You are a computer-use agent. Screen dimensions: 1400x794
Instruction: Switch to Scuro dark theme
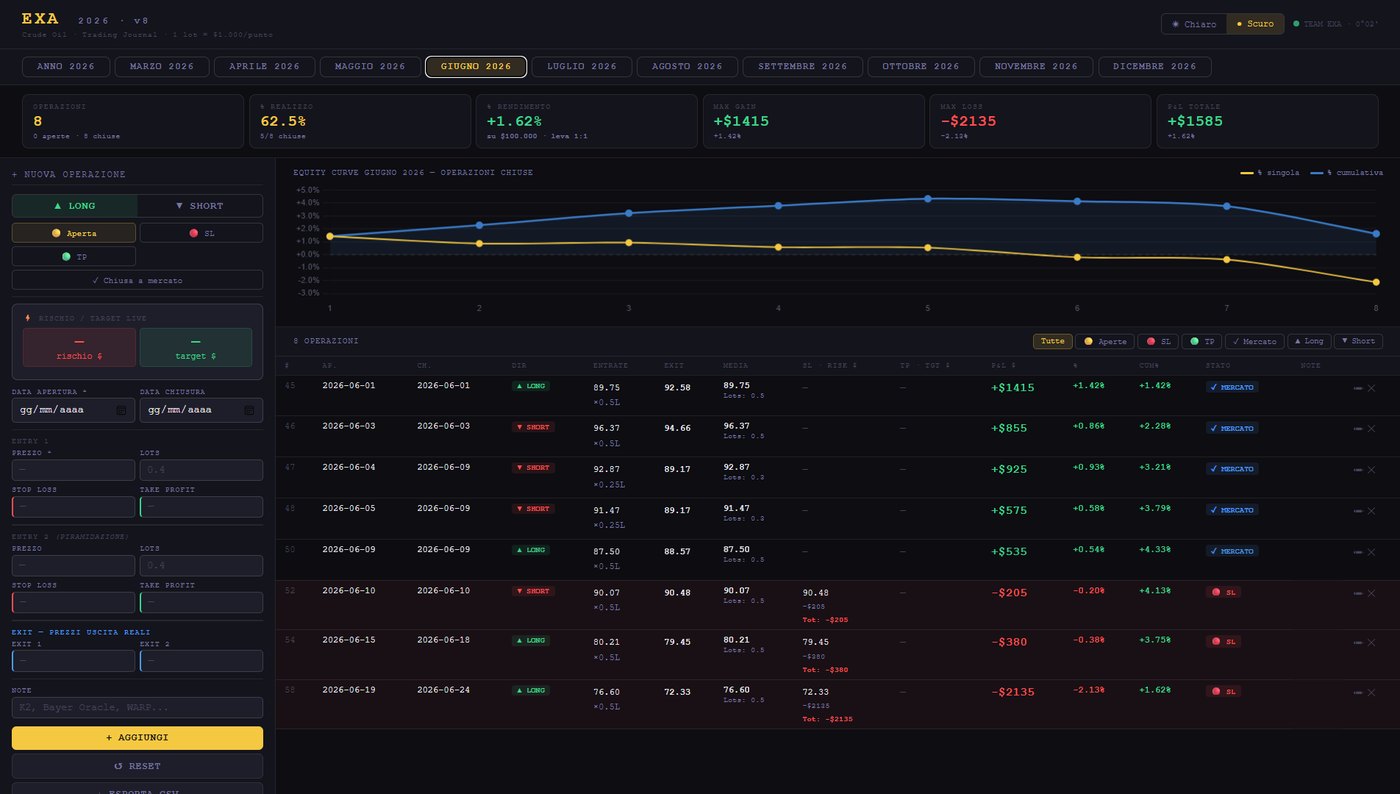(x=1255, y=24)
